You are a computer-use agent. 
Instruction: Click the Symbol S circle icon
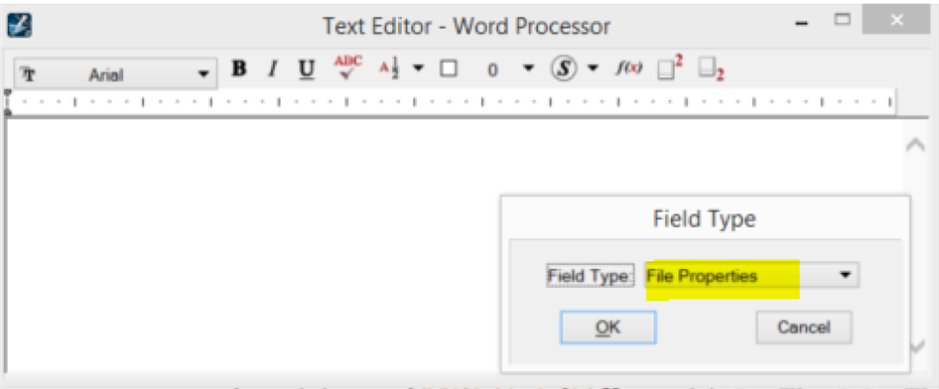(x=564, y=69)
